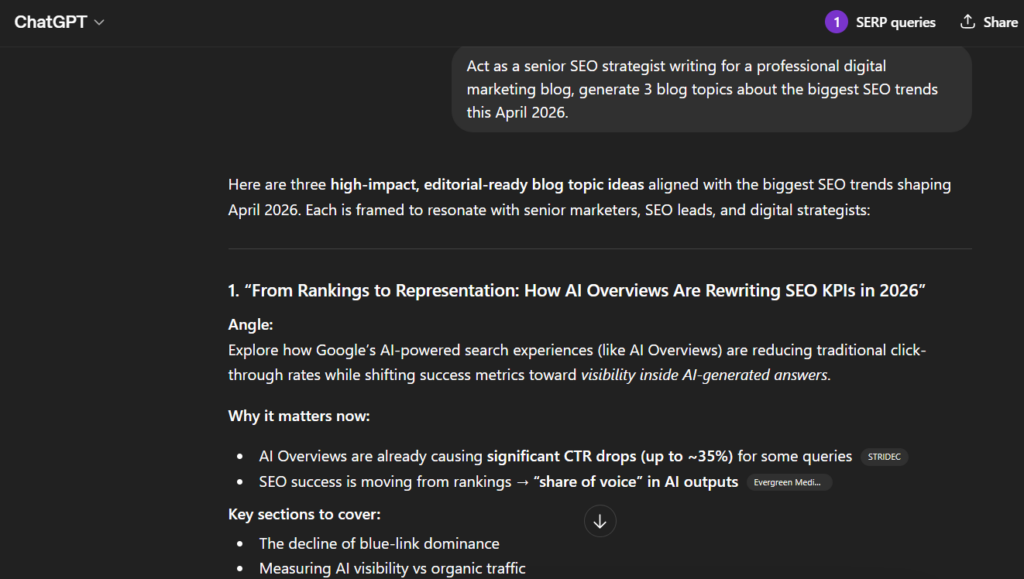Click the purple "1" SERP queries badge
The height and width of the screenshot is (579, 1024).
836,21
